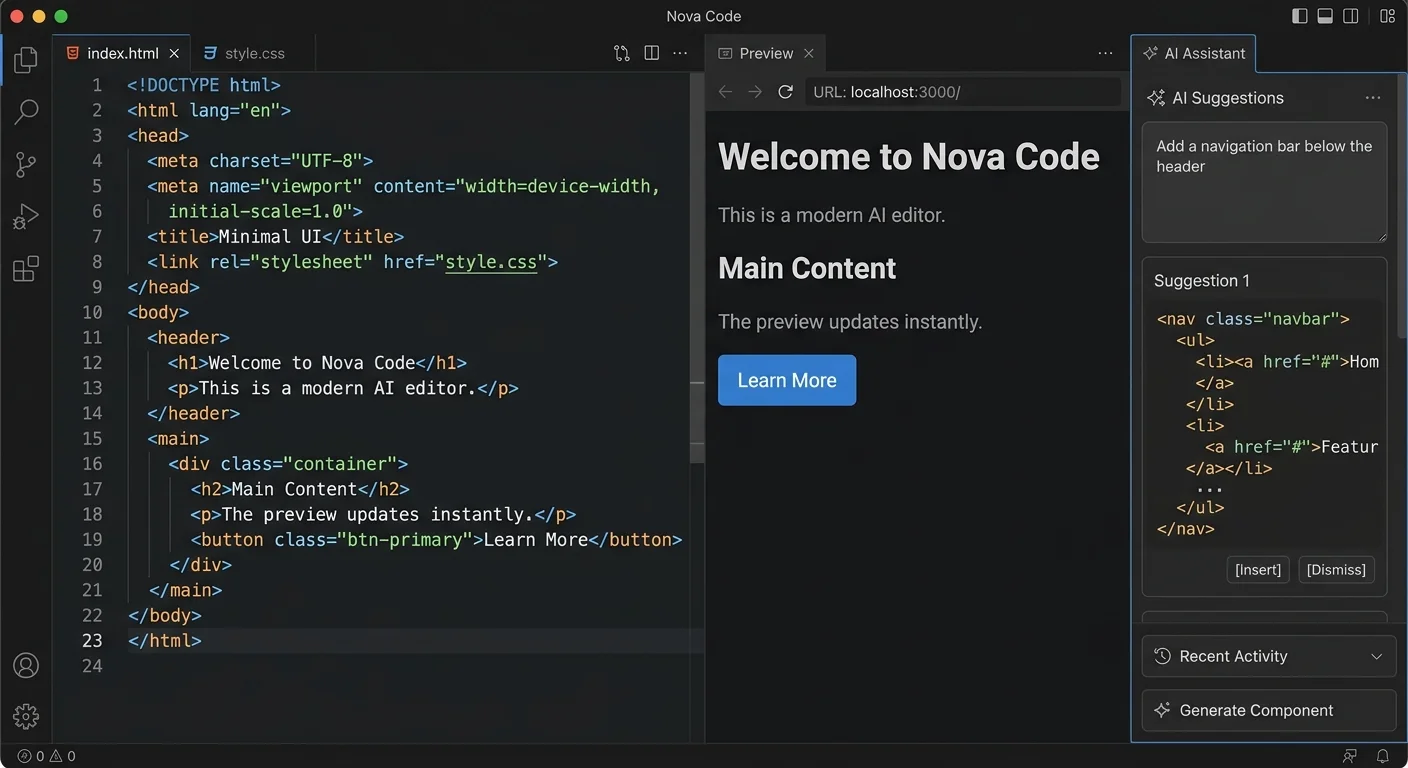
Task: Go forward in the Preview browser
Action: (755, 92)
